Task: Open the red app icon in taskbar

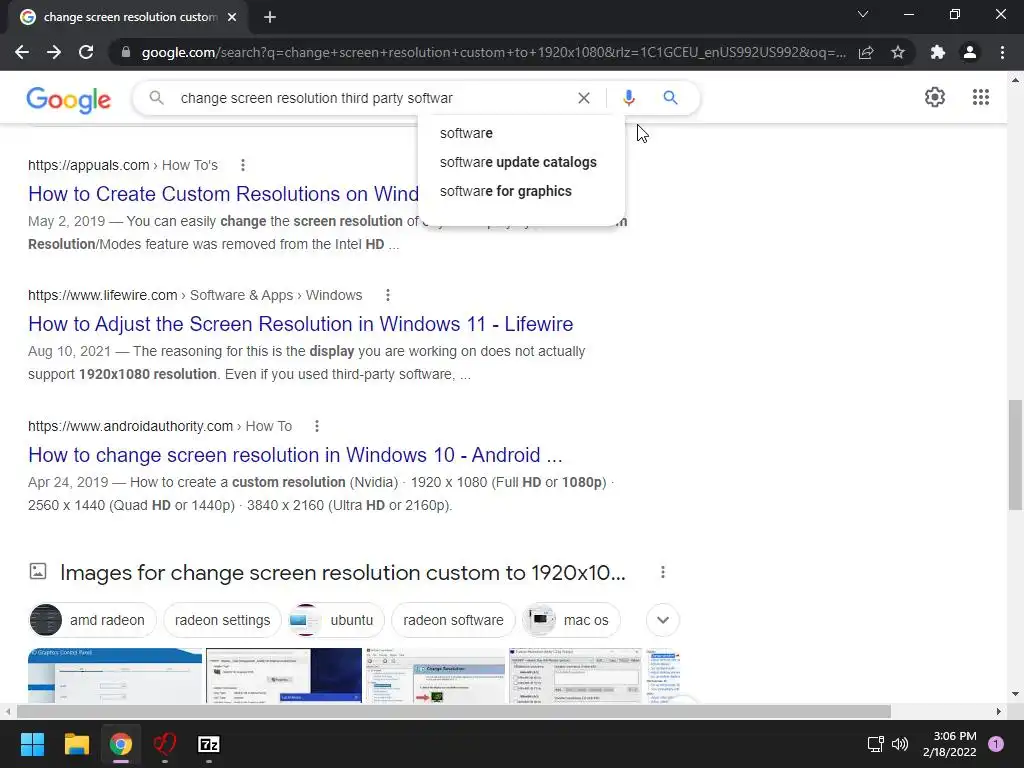Action: pyautogui.click(x=165, y=744)
